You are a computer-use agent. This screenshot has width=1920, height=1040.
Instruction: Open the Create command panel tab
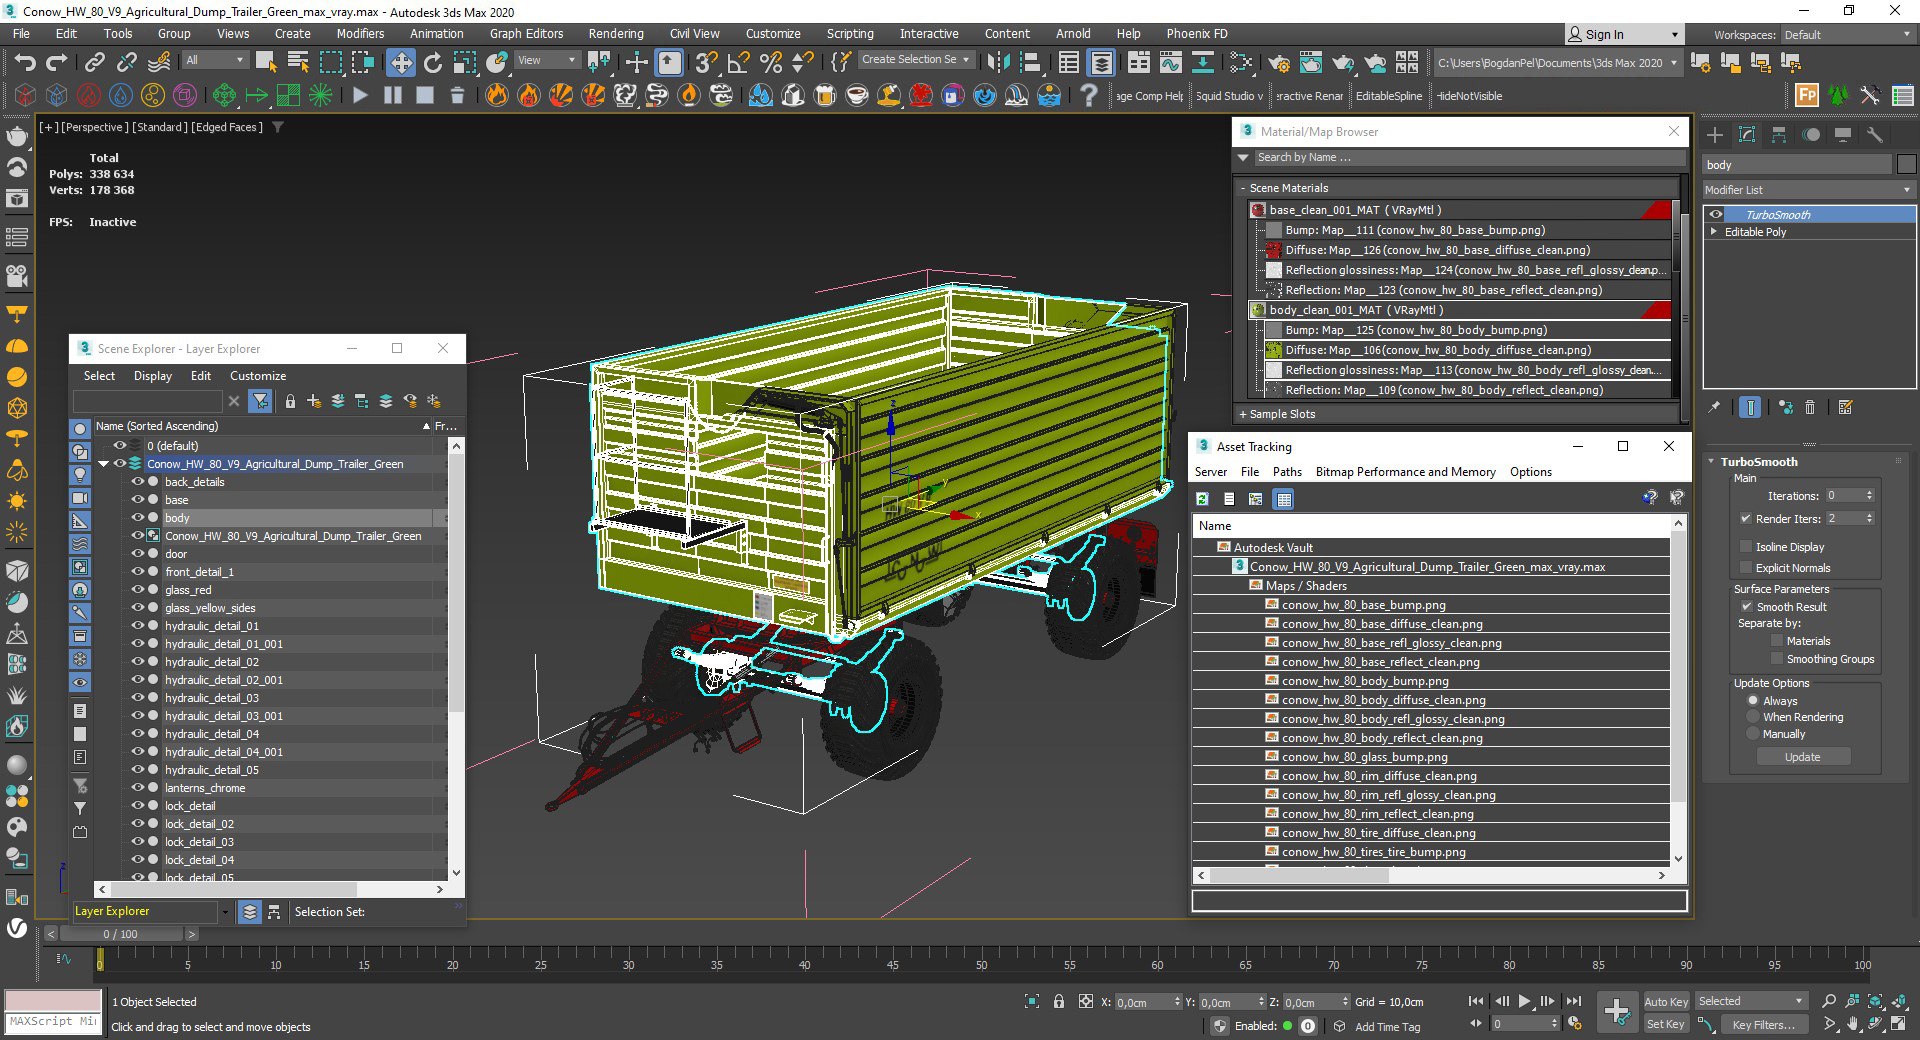point(1715,134)
